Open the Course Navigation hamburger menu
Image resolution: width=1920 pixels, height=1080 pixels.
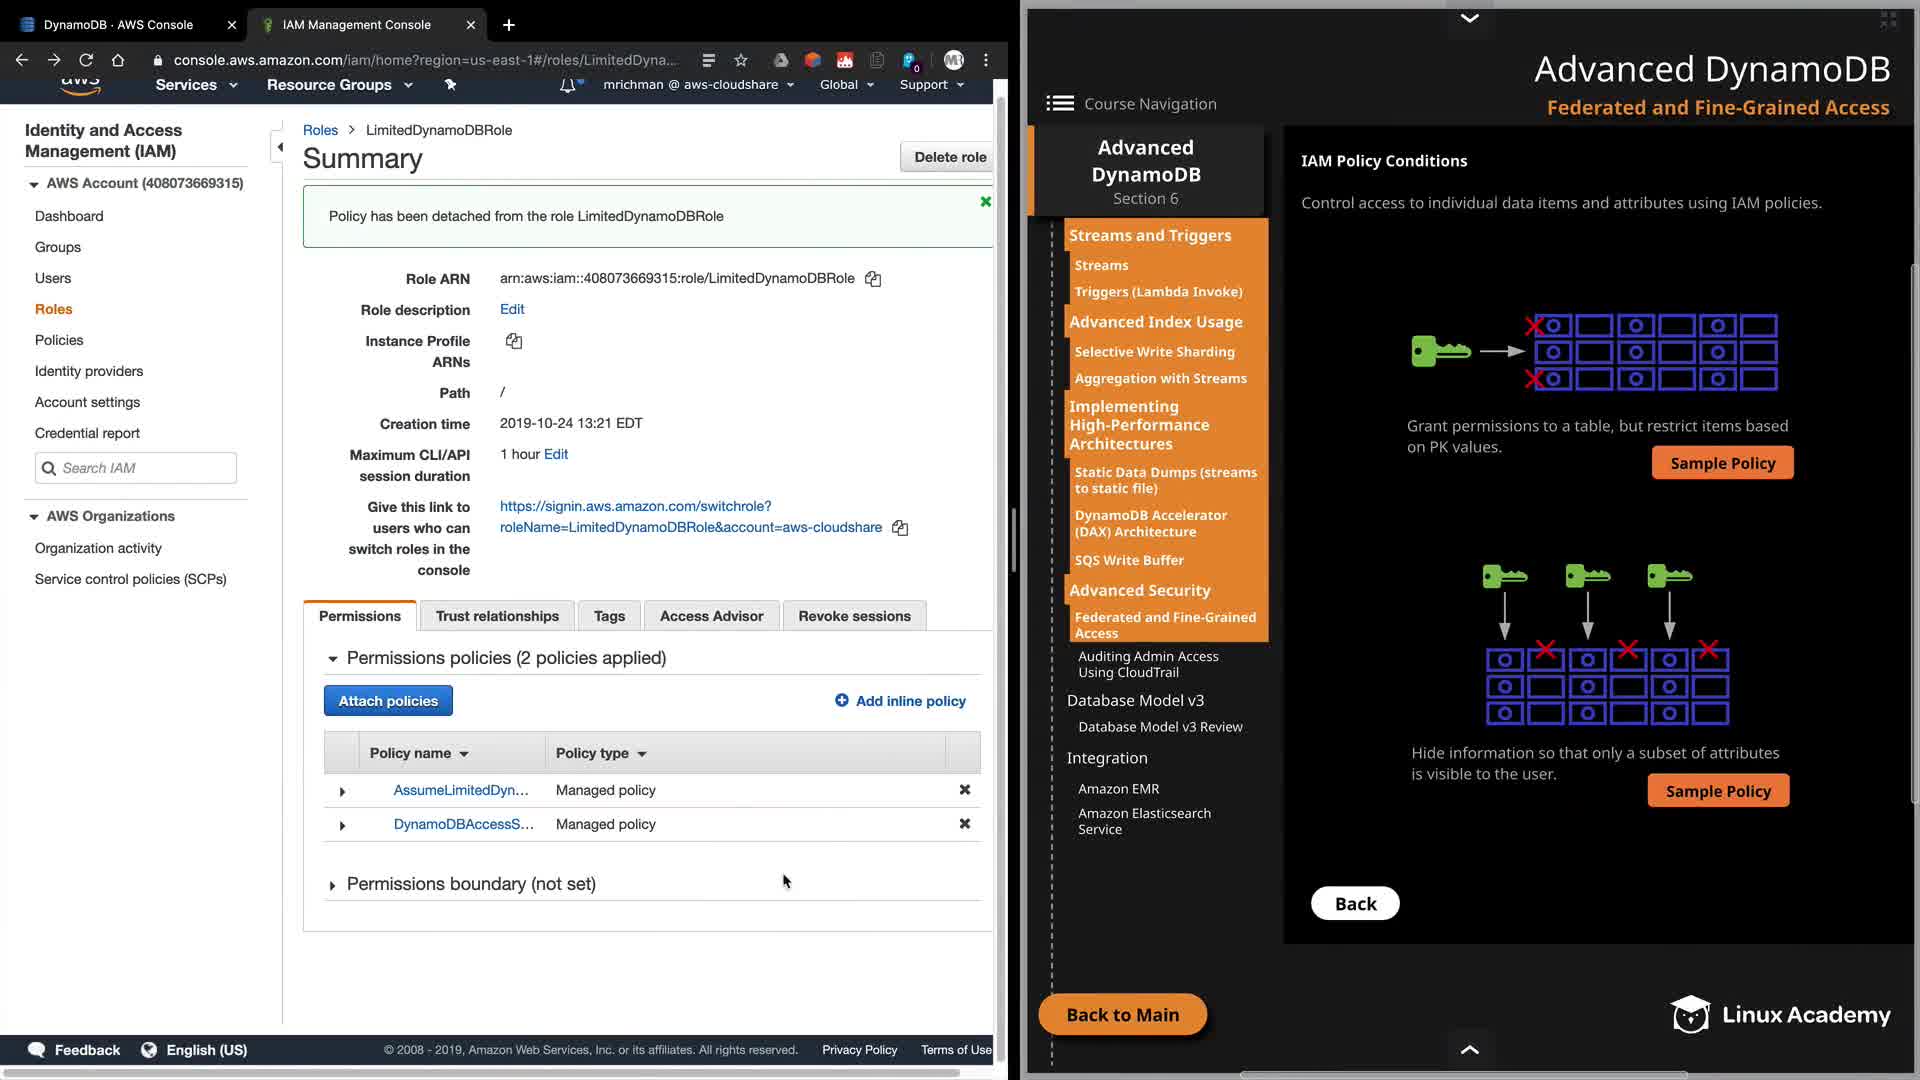tap(1060, 103)
